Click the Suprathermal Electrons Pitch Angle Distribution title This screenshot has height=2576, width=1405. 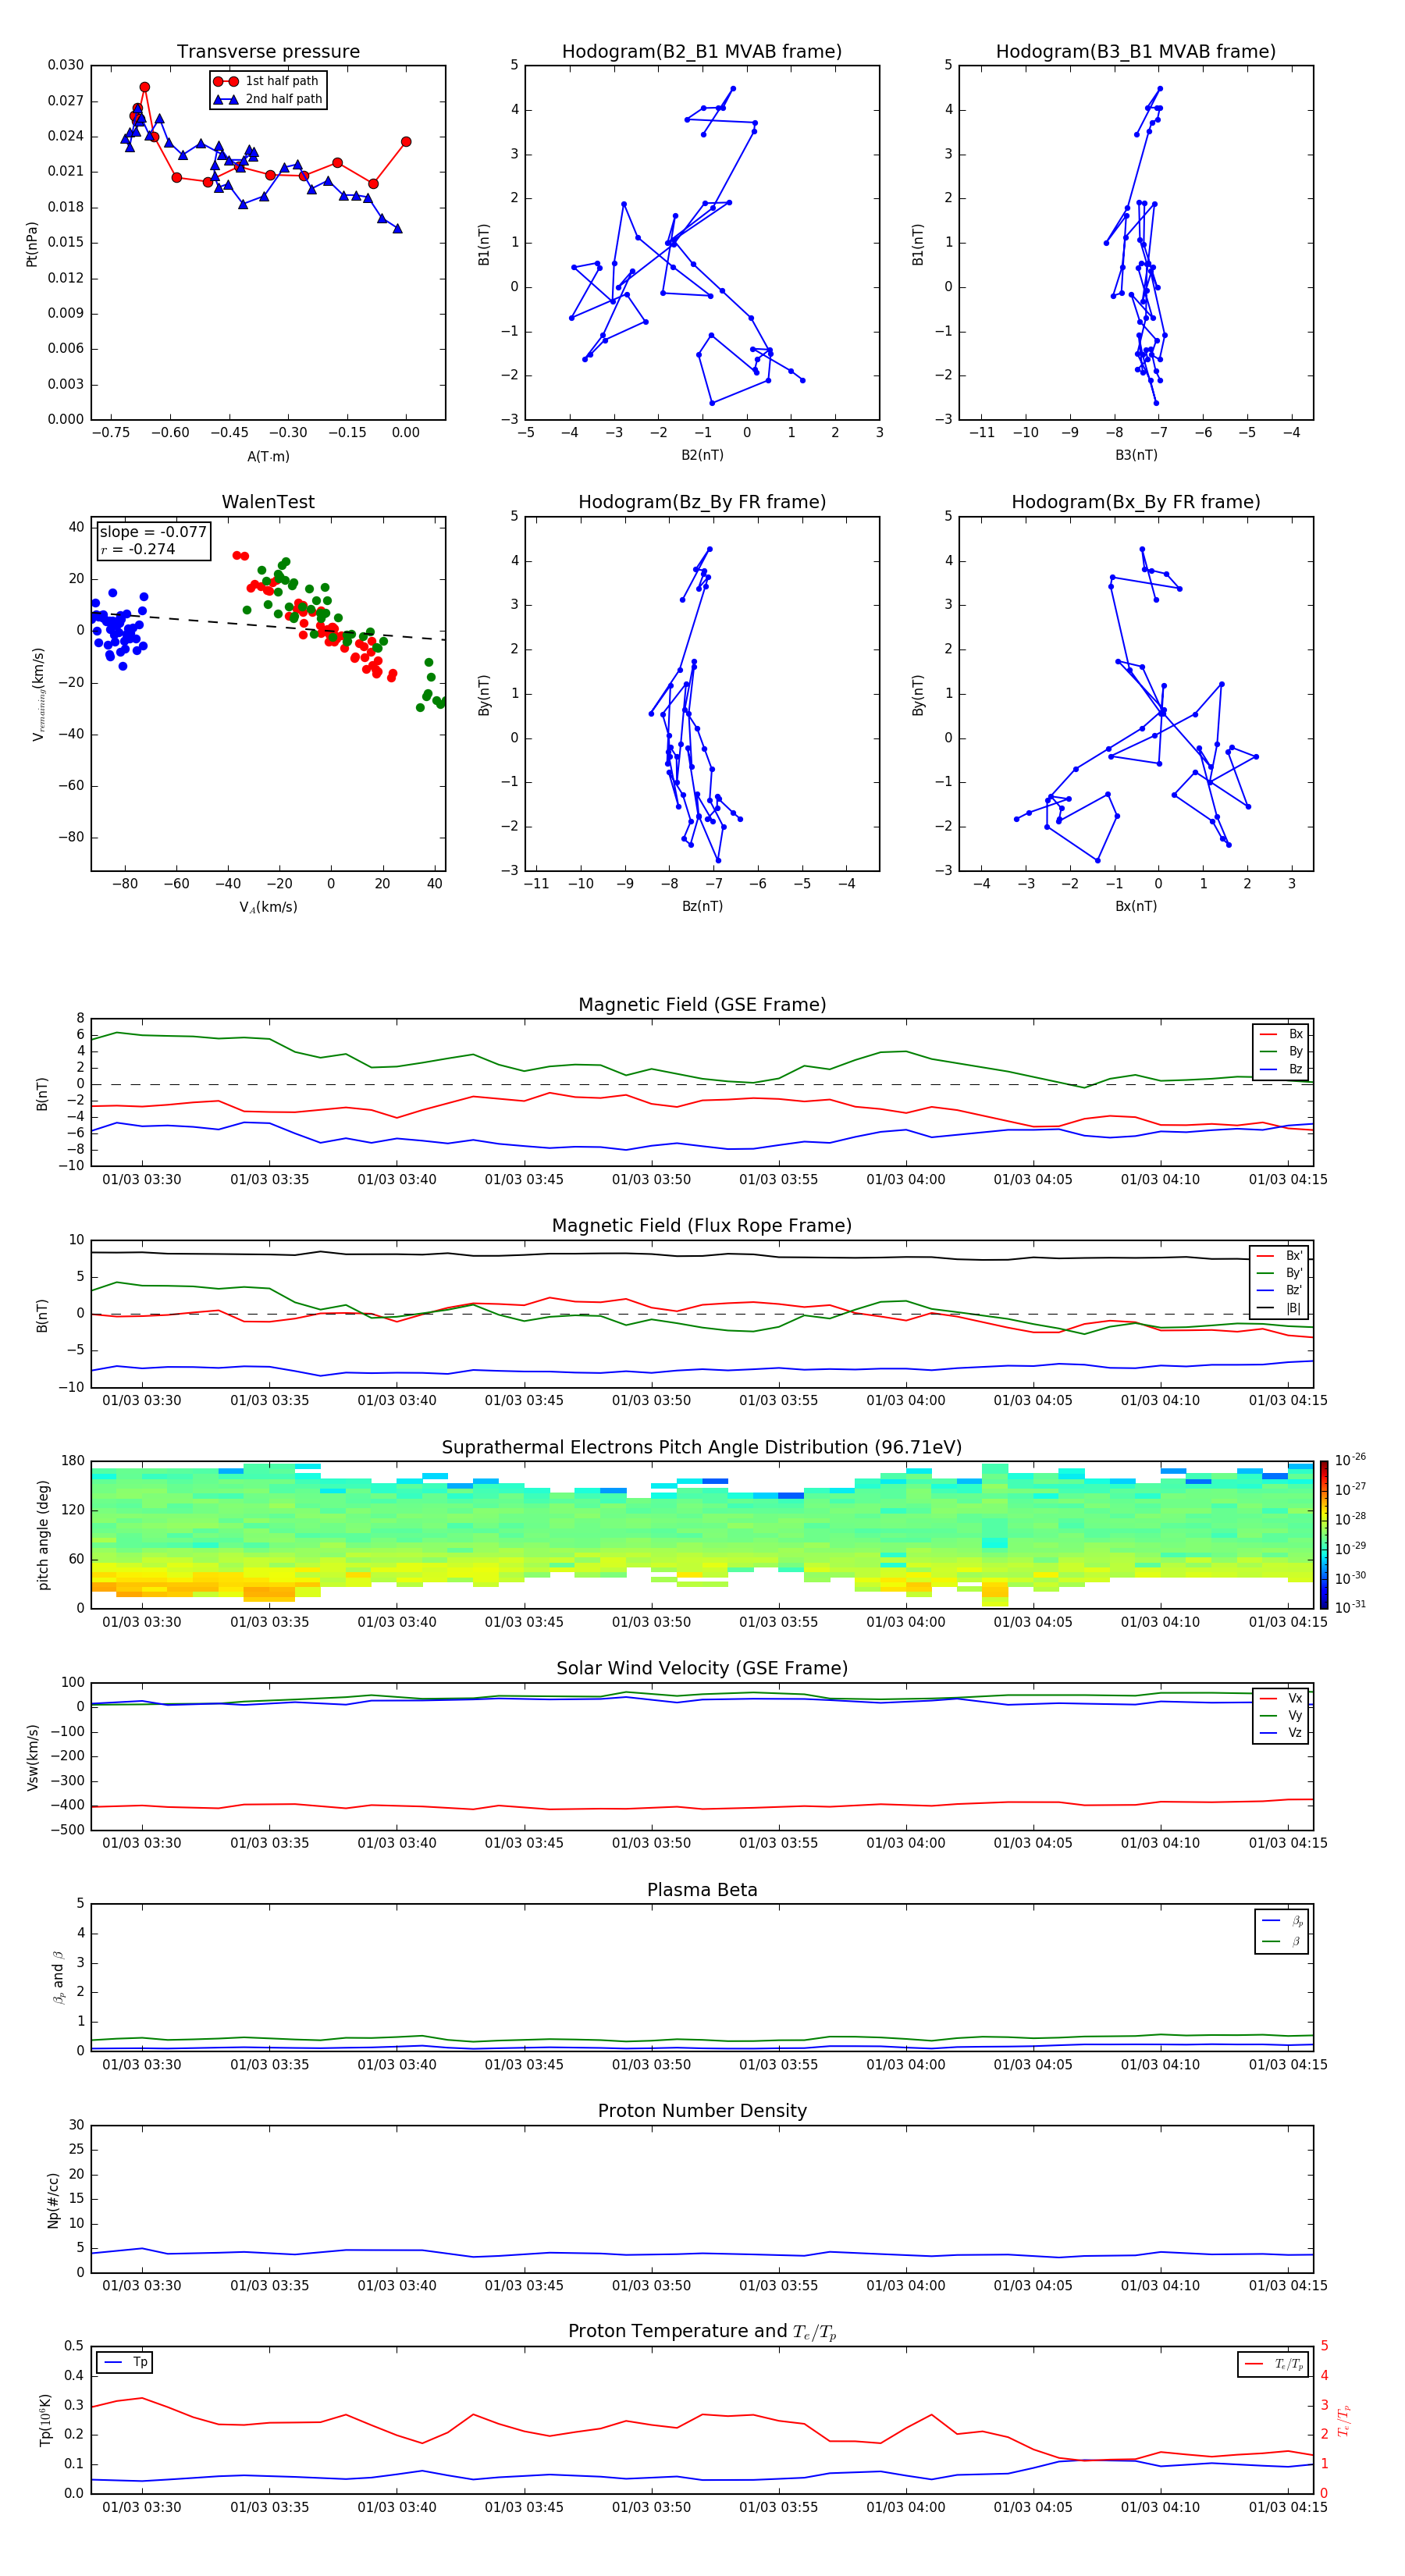click(x=702, y=1448)
